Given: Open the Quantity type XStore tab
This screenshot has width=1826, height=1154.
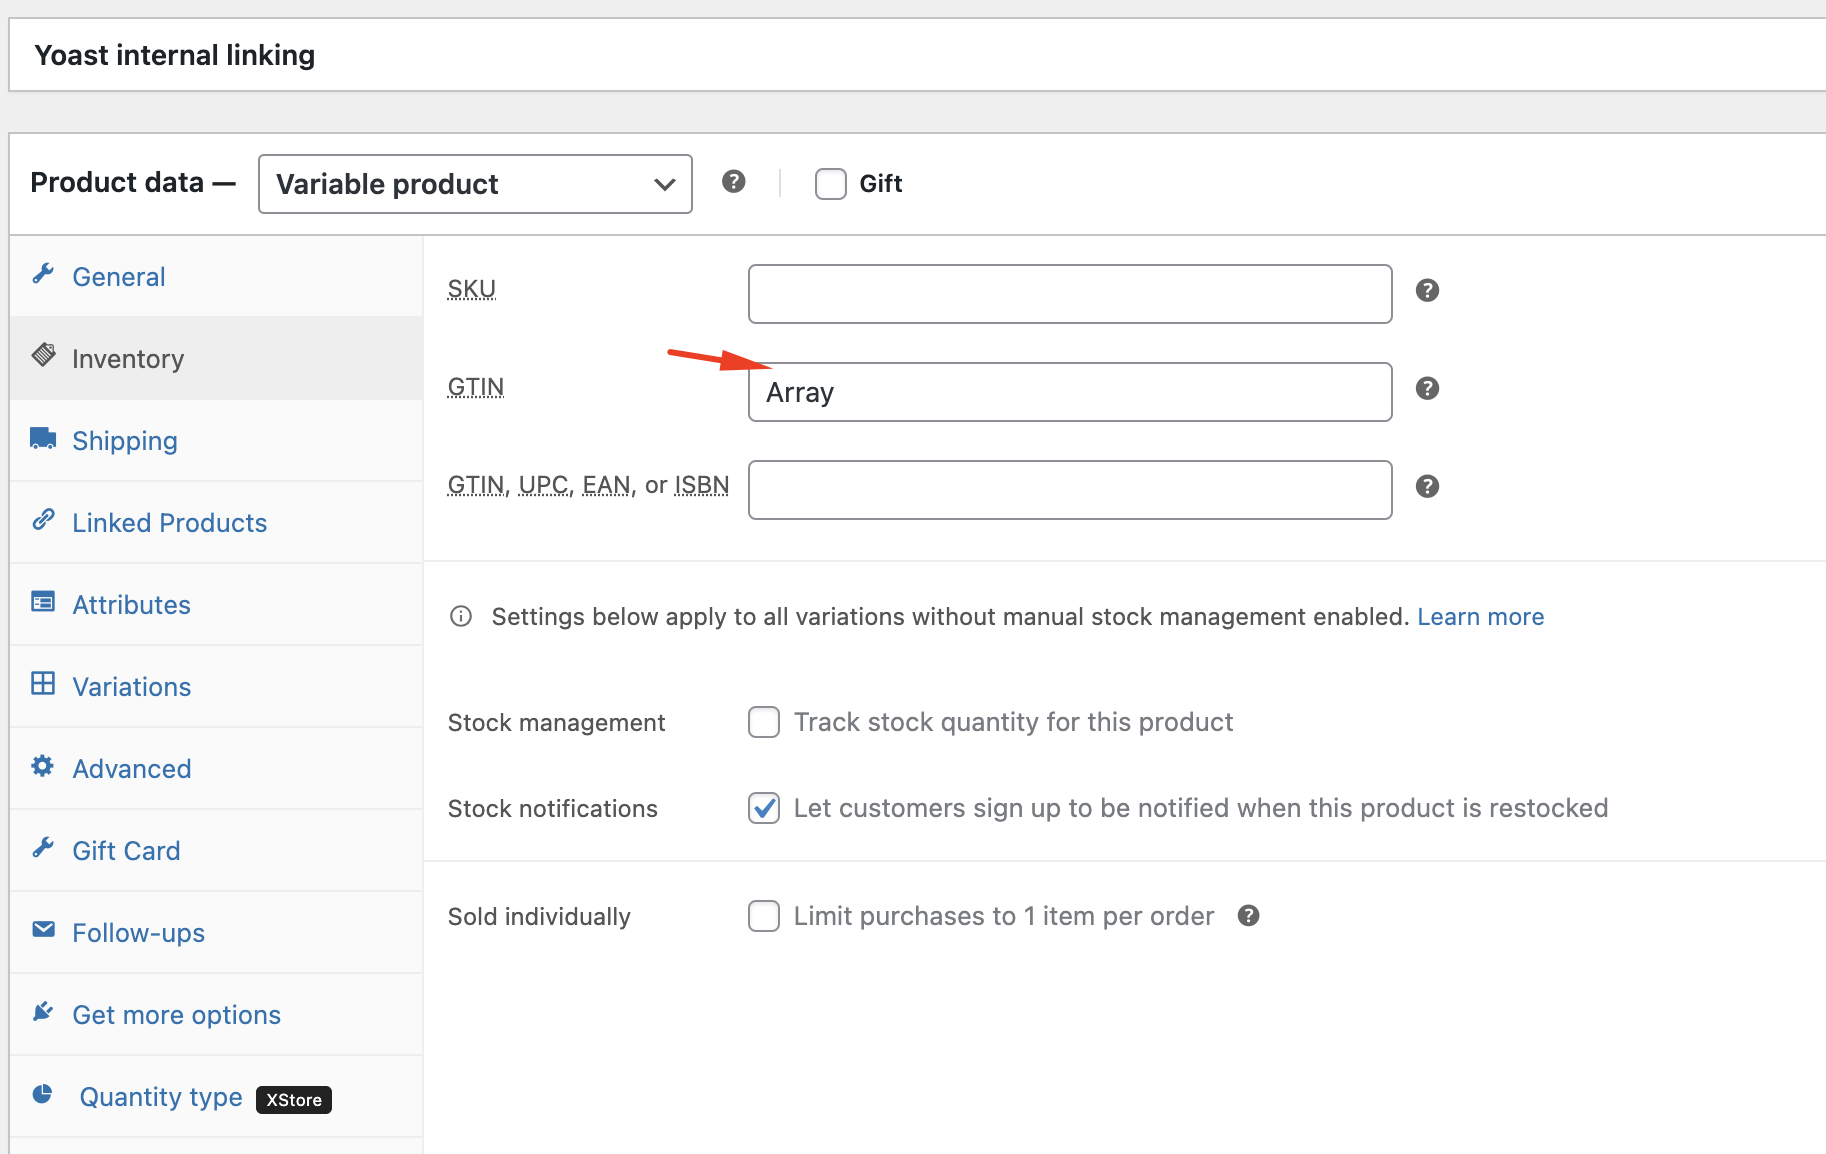Looking at the screenshot, I should (x=217, y=1097).
